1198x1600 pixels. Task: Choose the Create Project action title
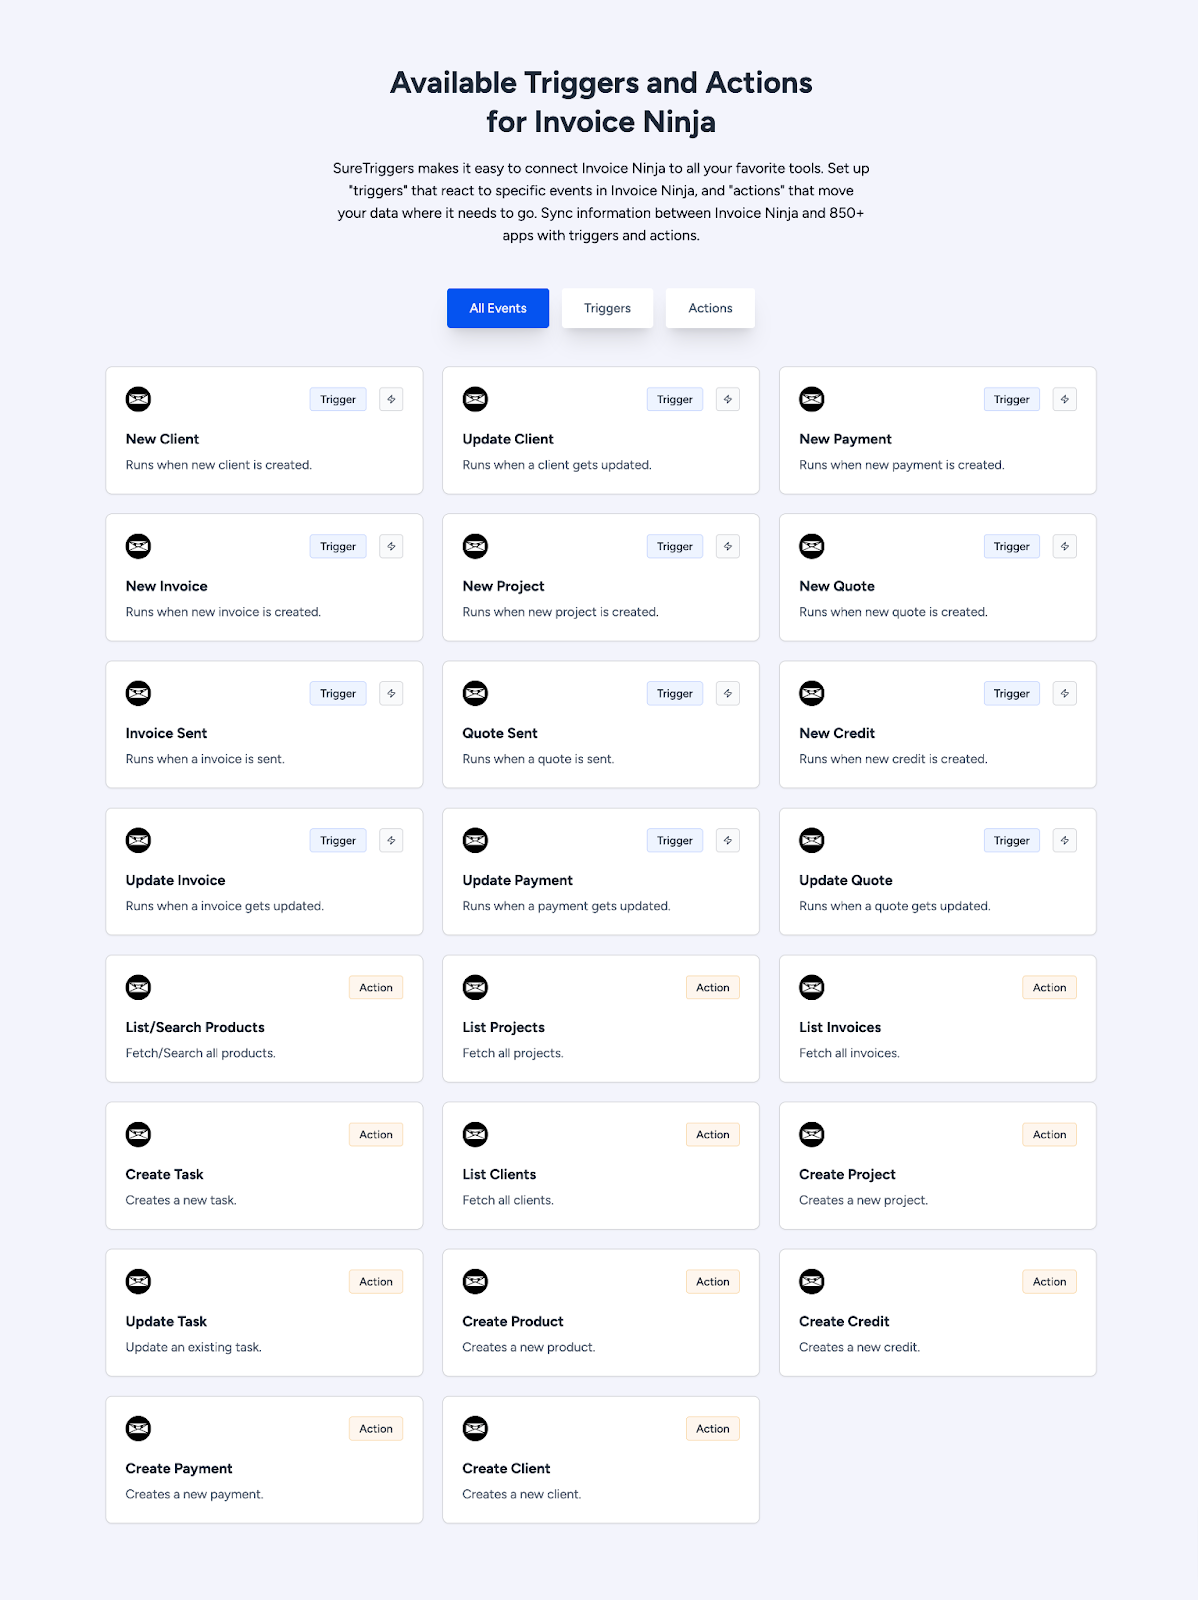pos(847,1174)
